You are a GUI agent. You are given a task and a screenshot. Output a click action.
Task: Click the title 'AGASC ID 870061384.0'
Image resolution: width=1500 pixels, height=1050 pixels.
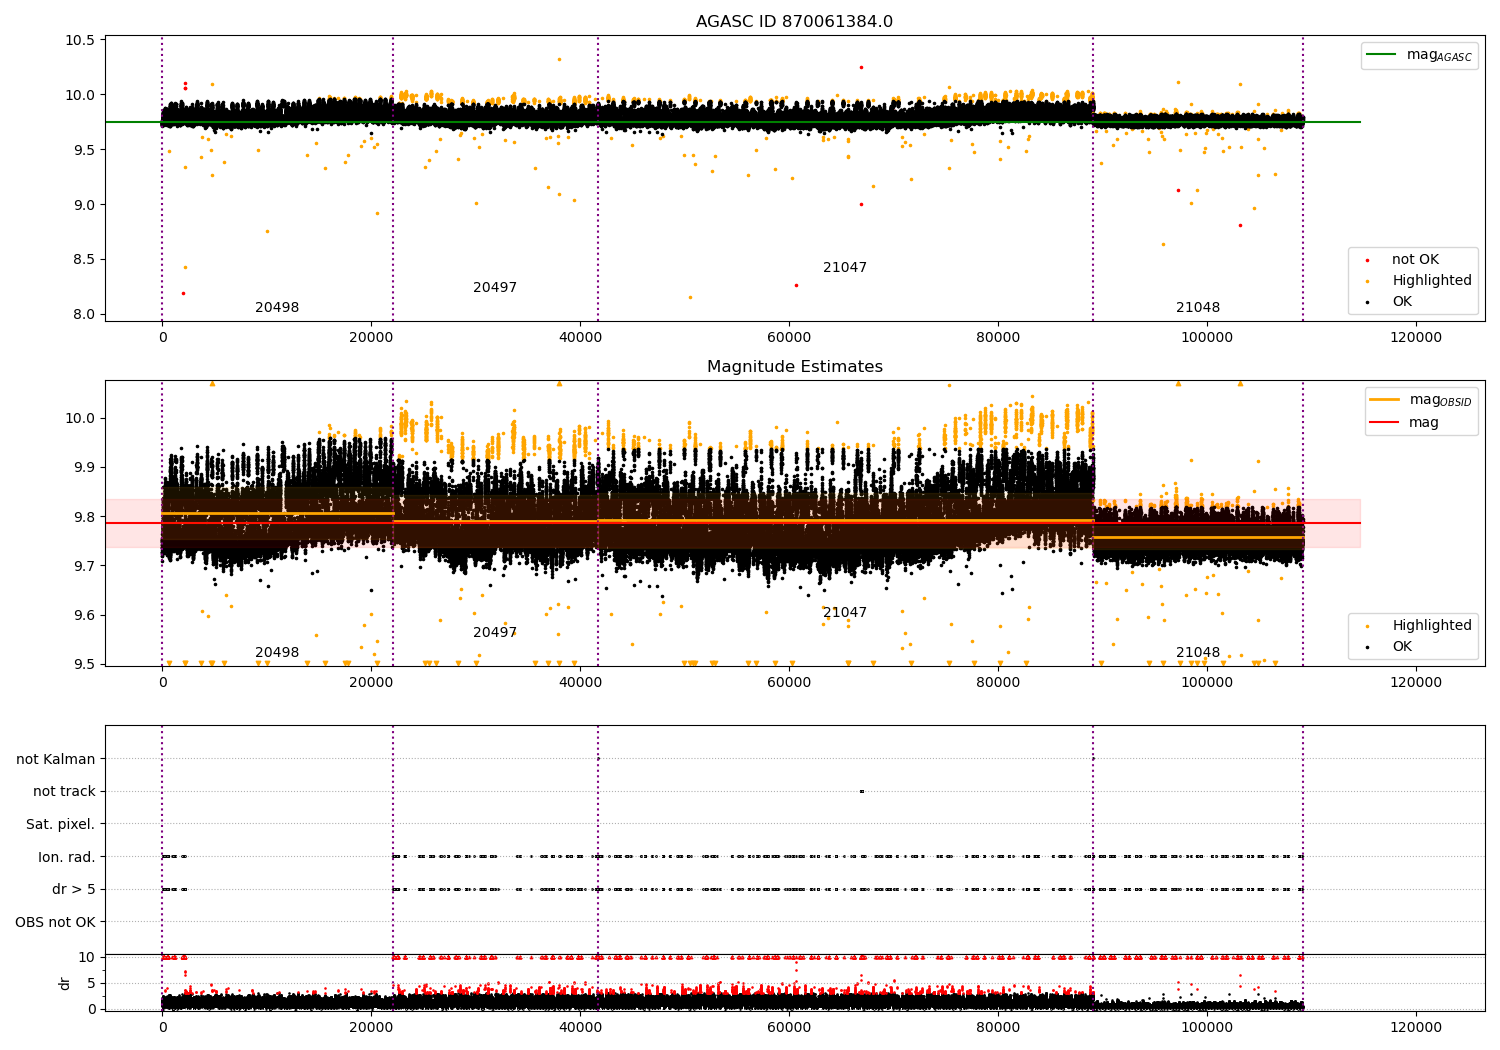point(794,22)
